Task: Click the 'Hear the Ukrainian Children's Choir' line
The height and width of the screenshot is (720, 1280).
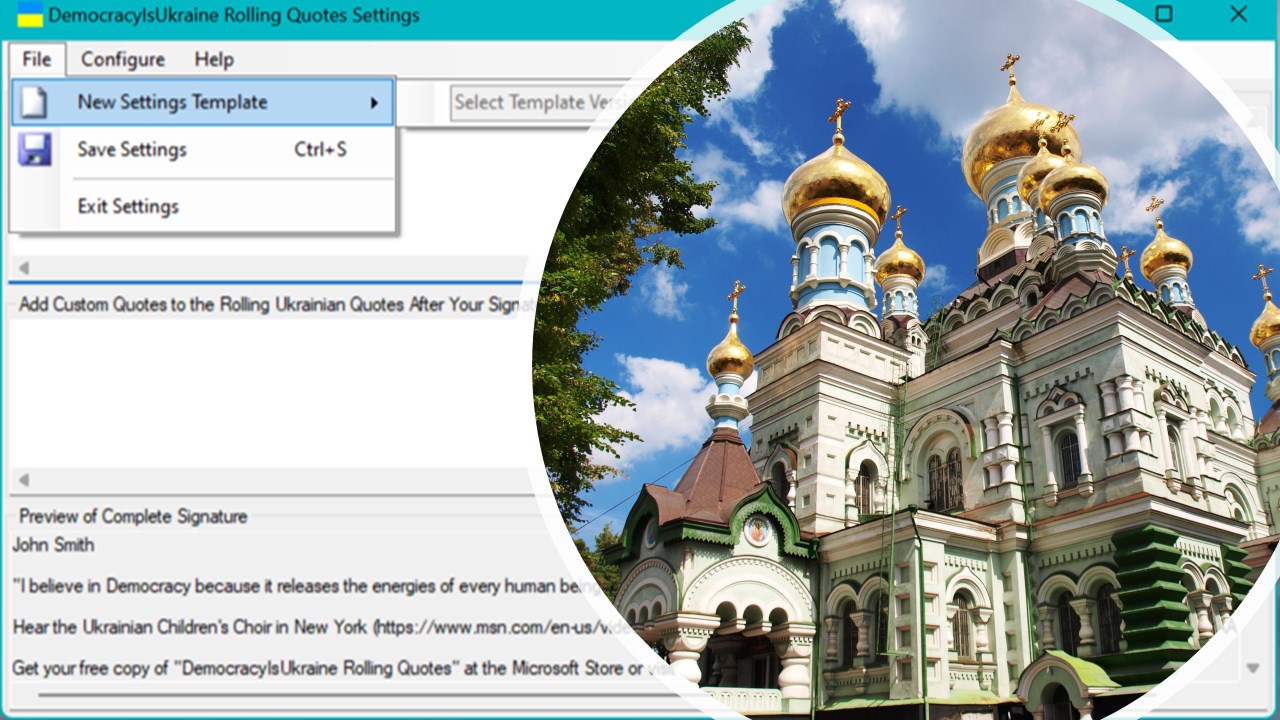Action: pyautogui.click(x=320, y=627)
